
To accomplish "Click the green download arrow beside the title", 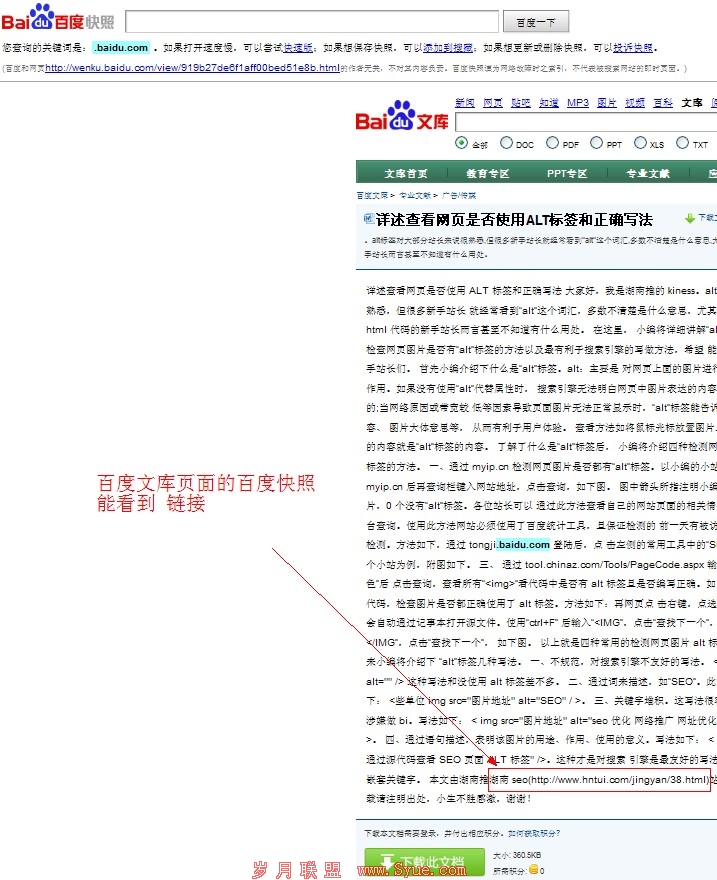I will click(690, 217).
